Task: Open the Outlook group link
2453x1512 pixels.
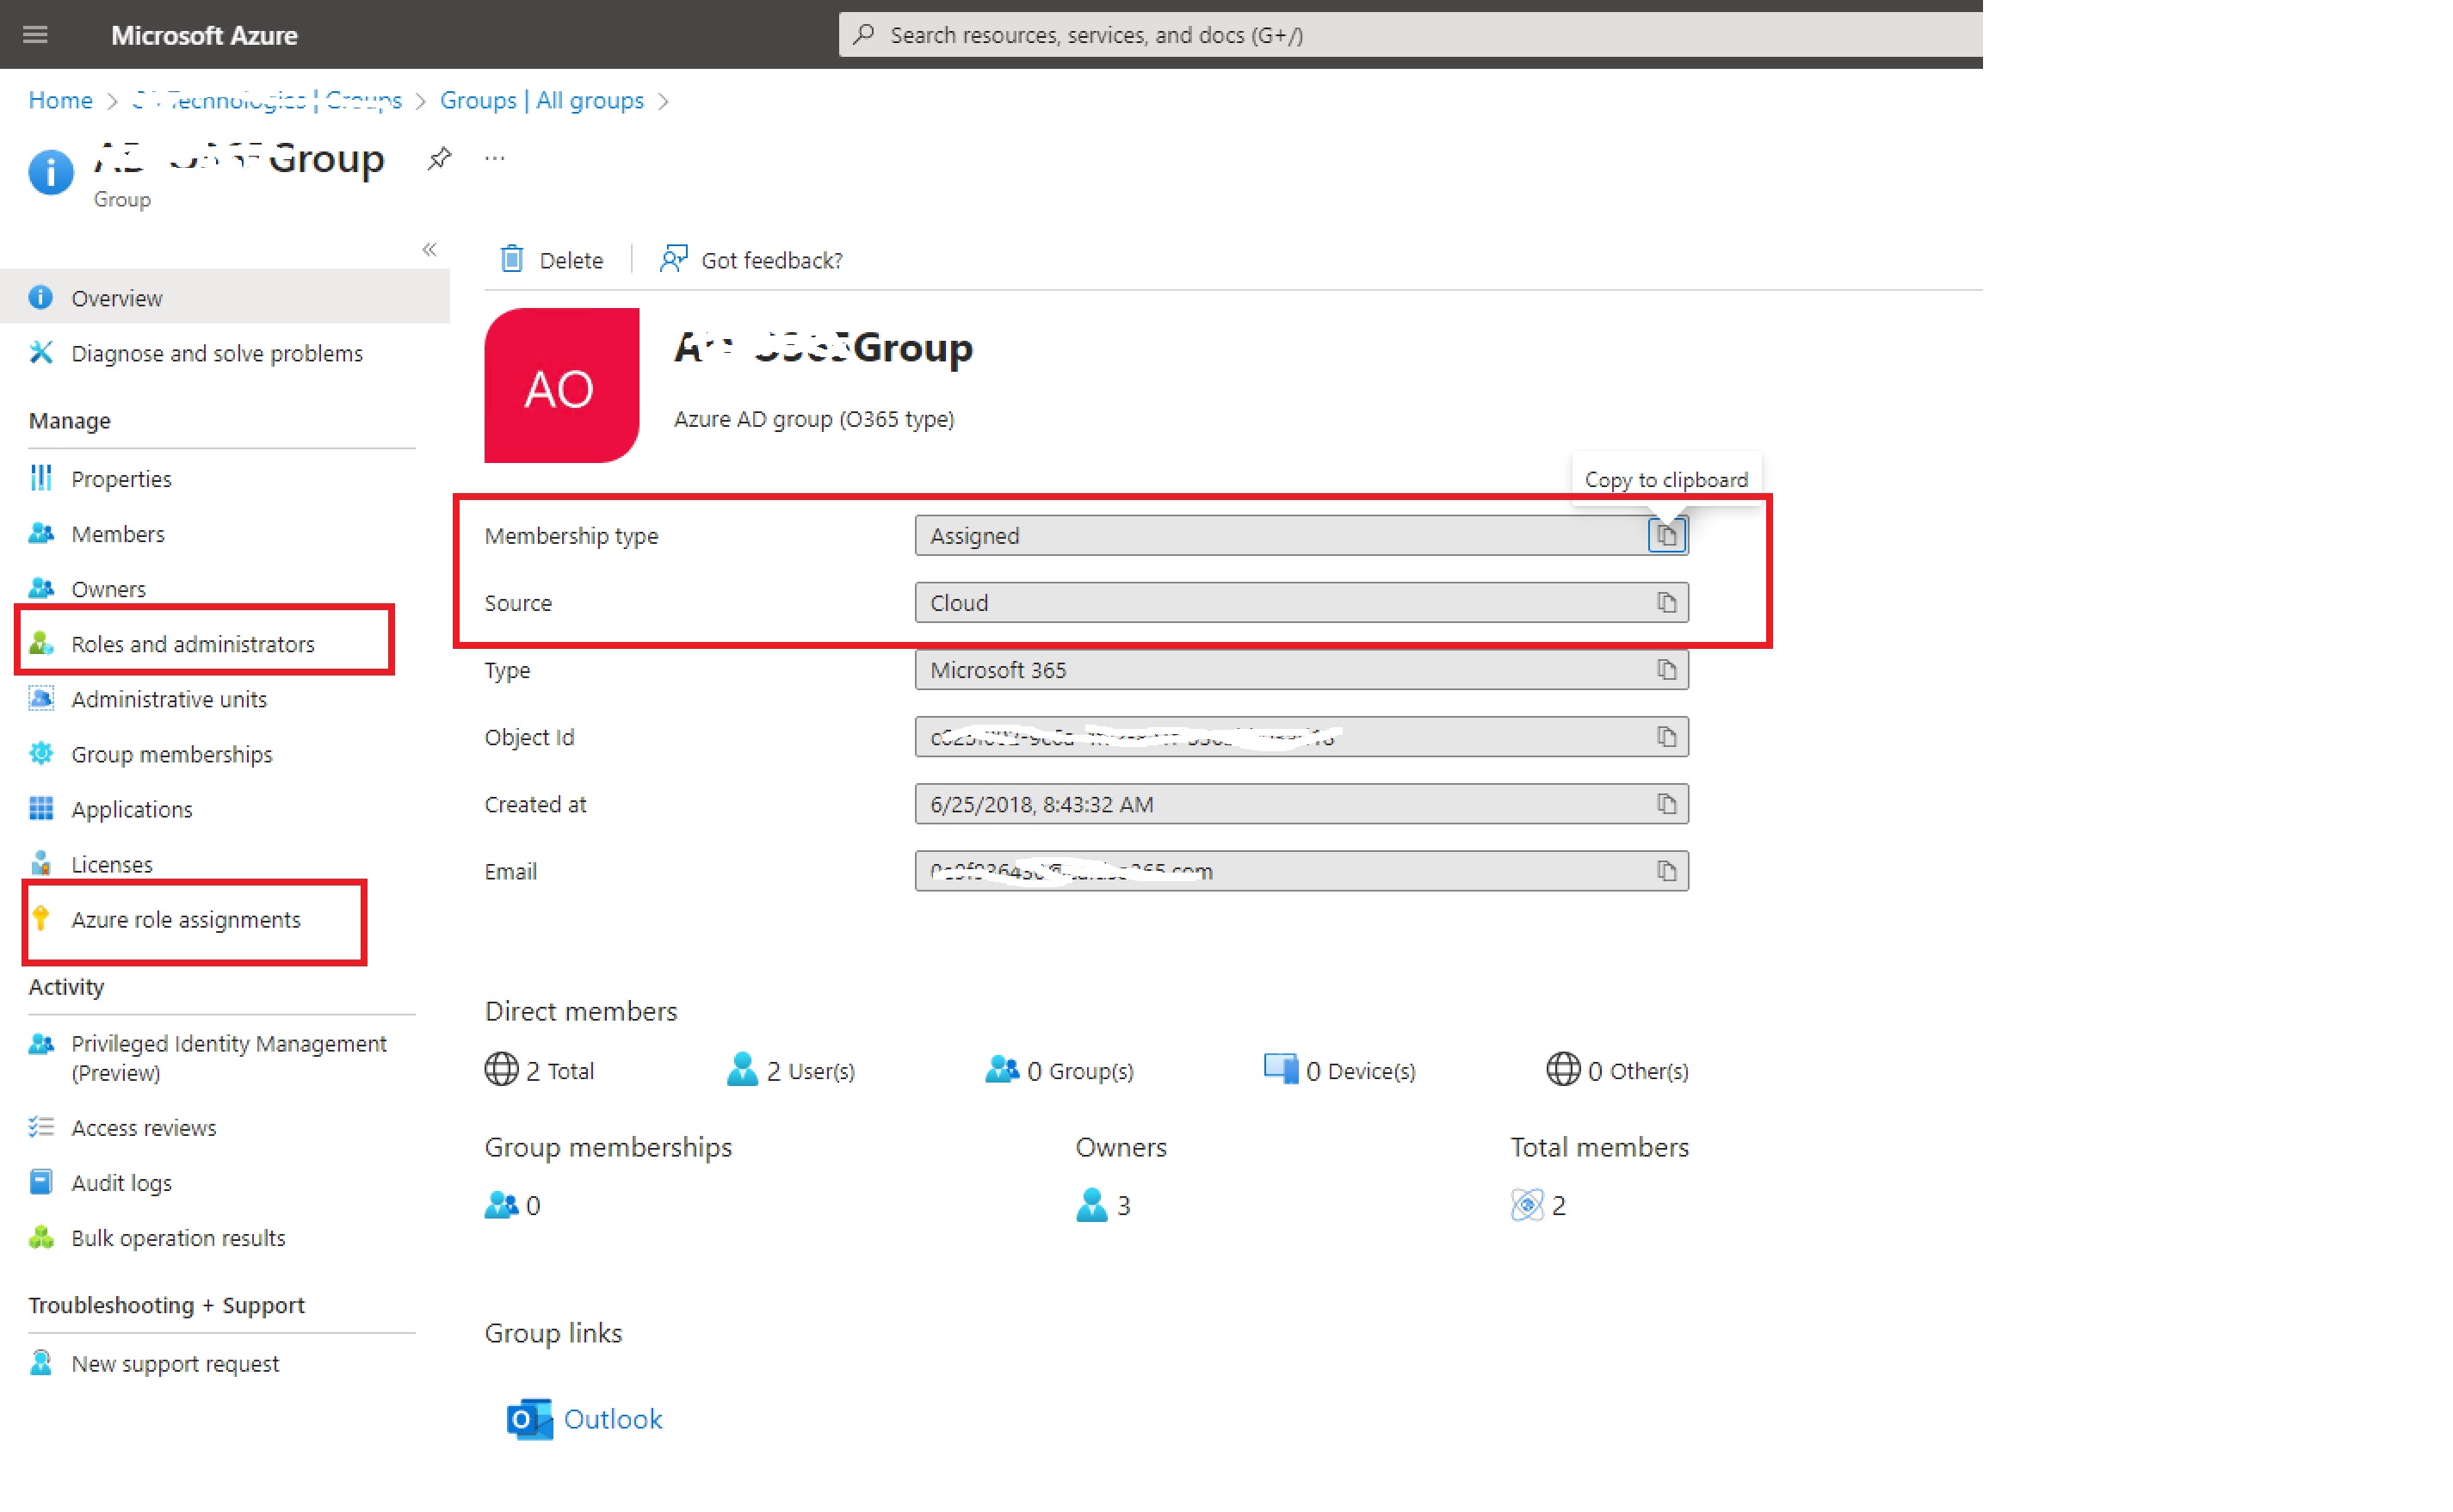Action: tap(612, 1419)
